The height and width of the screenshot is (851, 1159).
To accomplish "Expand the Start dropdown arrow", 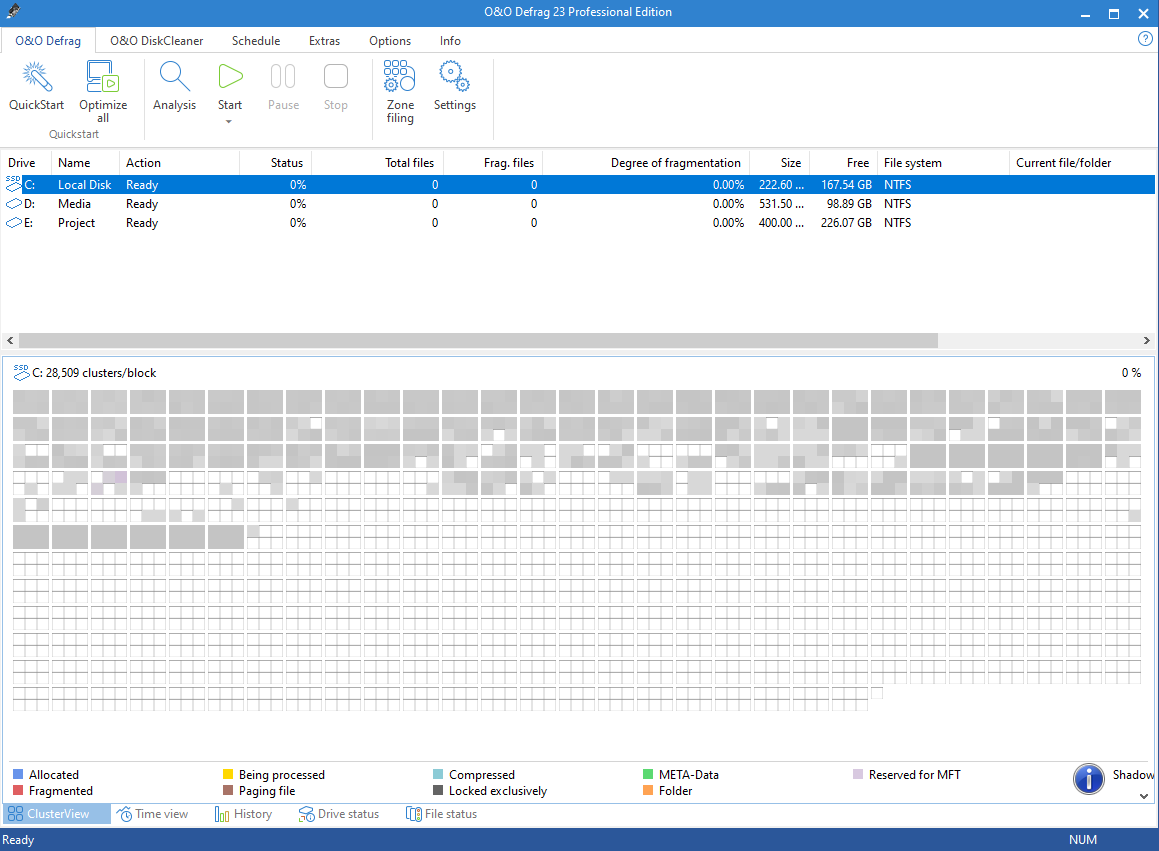I will [x=229, y=121].
